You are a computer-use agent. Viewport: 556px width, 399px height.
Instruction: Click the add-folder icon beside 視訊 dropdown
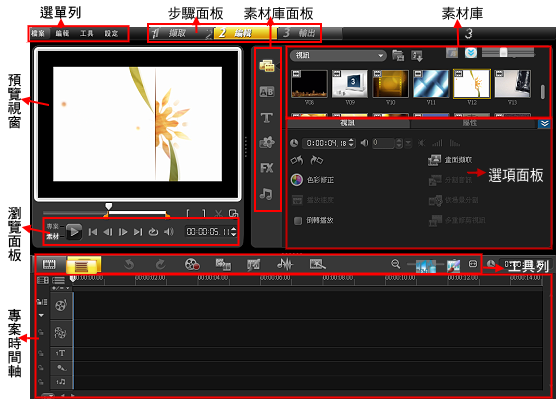[398, 55]
